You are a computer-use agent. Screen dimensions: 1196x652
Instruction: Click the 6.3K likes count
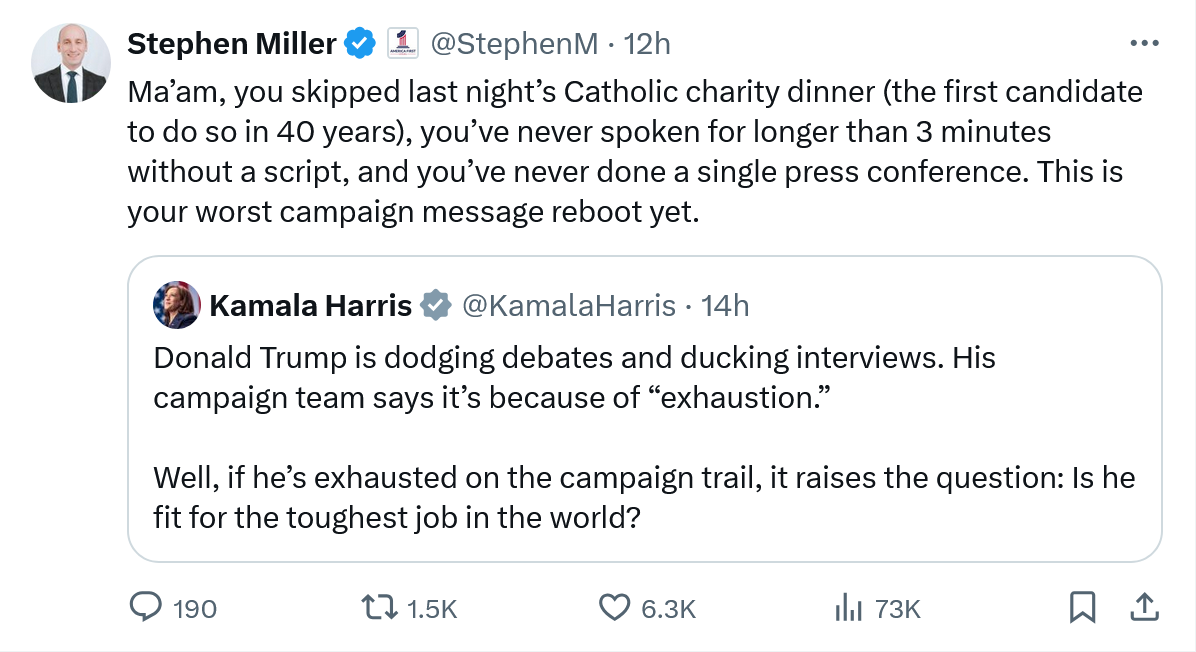pos(668,608)
